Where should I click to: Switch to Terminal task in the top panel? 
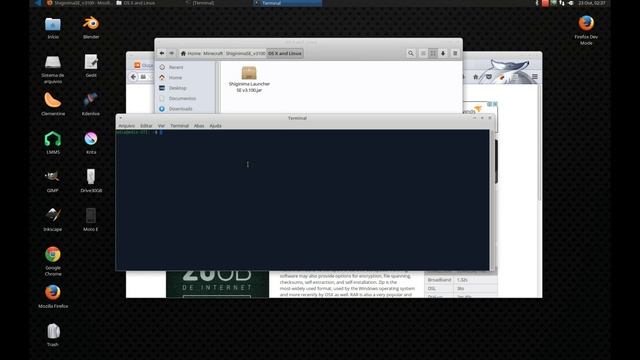[x=287, y=3]
